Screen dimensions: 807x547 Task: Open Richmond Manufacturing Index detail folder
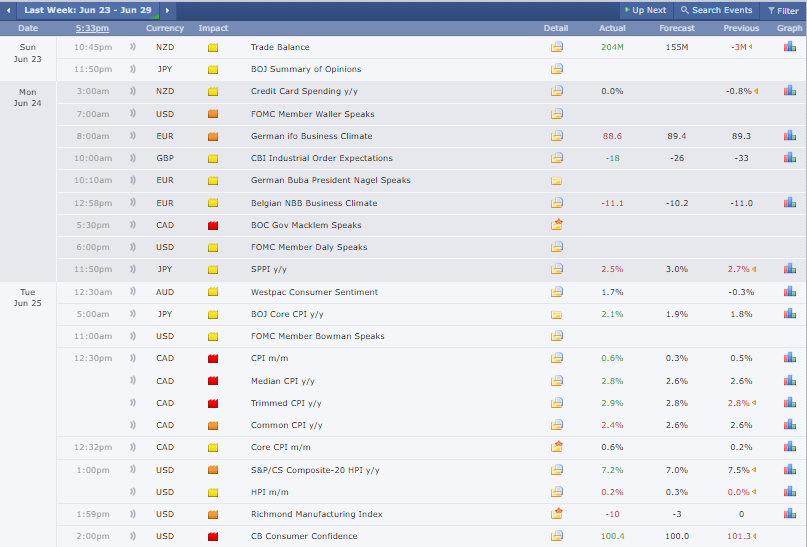tap(556, 514)
